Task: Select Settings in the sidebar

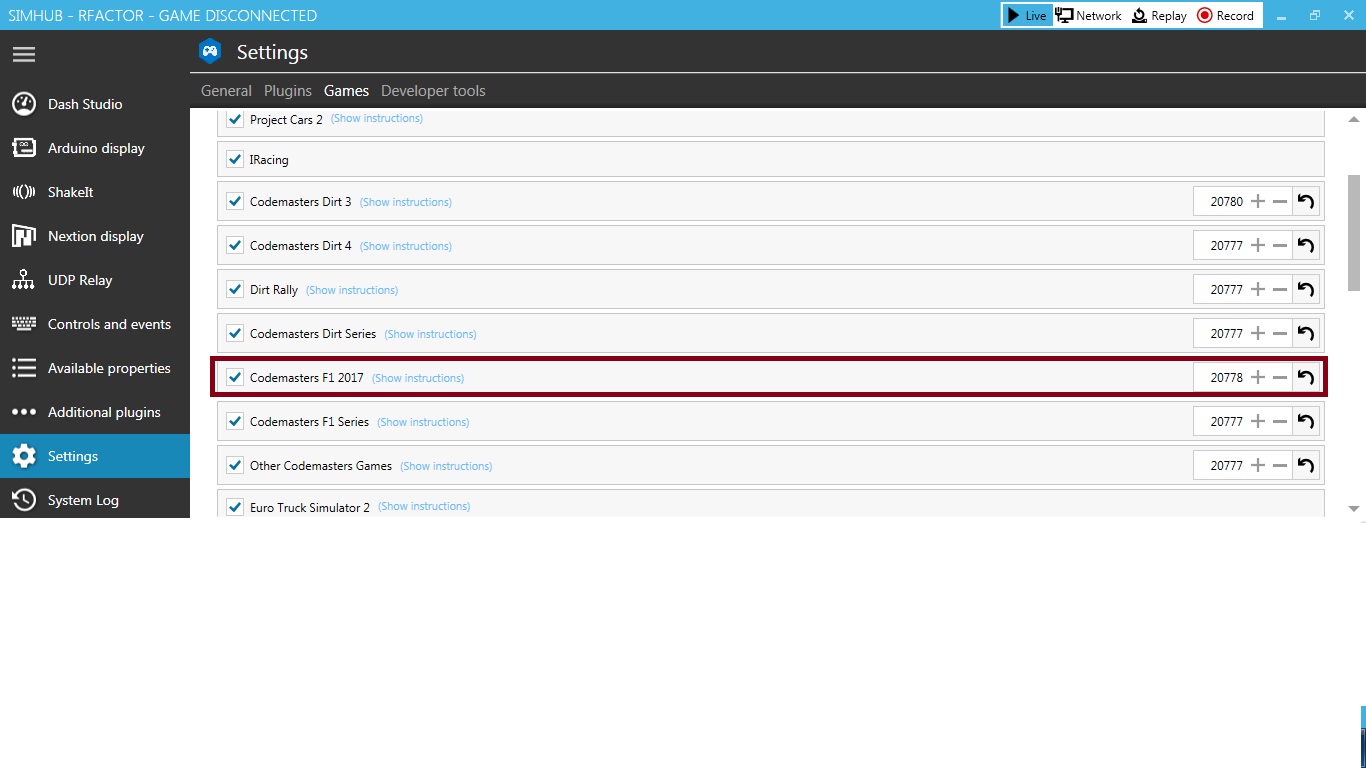Action: click(95, 456)
